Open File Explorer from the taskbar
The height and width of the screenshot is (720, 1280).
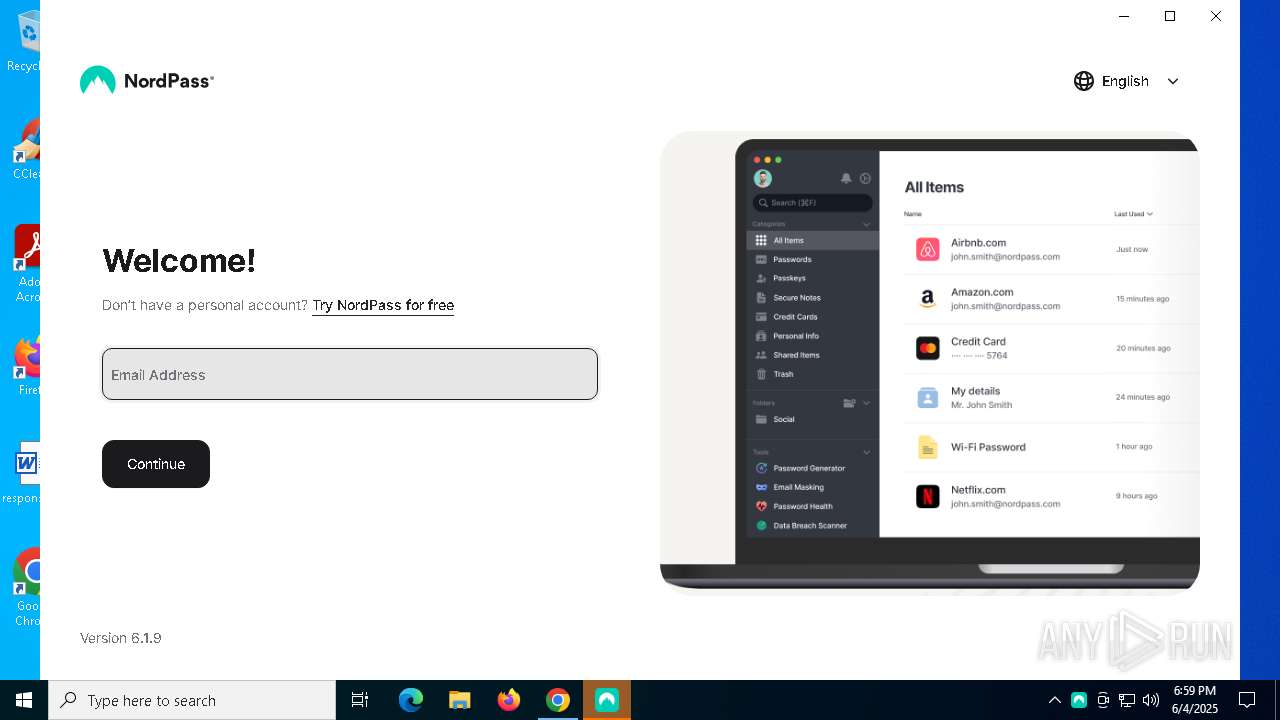[460, 700]
